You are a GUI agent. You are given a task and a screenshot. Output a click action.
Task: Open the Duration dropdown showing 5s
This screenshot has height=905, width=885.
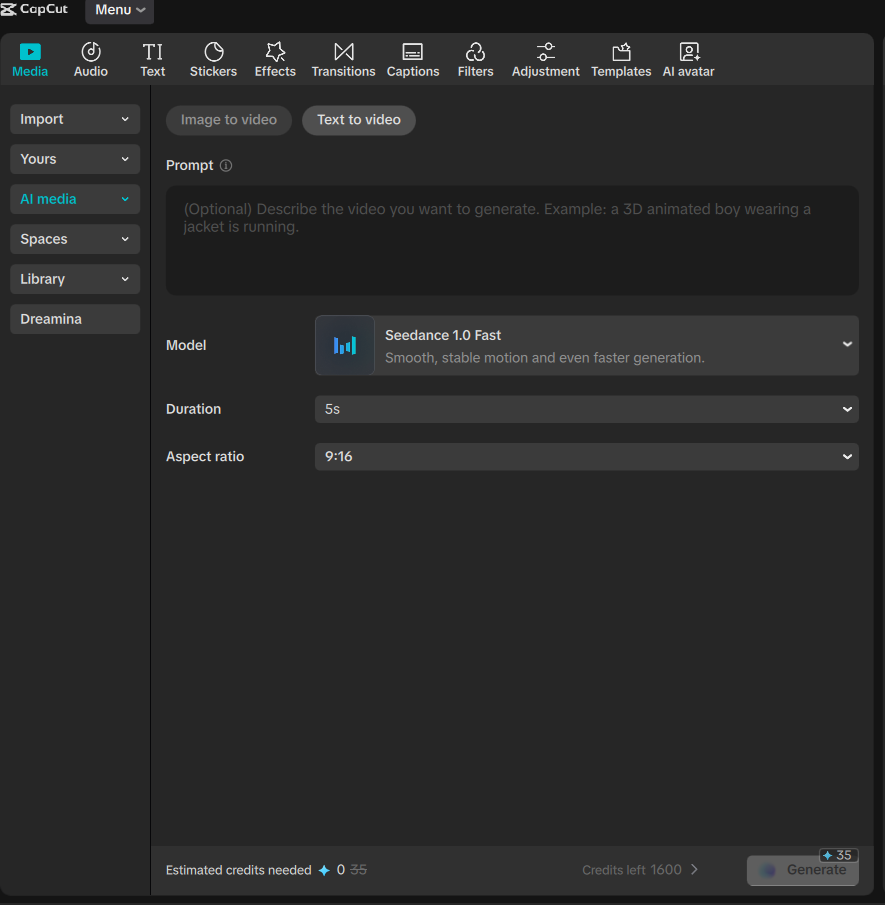(x=587, y=409)
